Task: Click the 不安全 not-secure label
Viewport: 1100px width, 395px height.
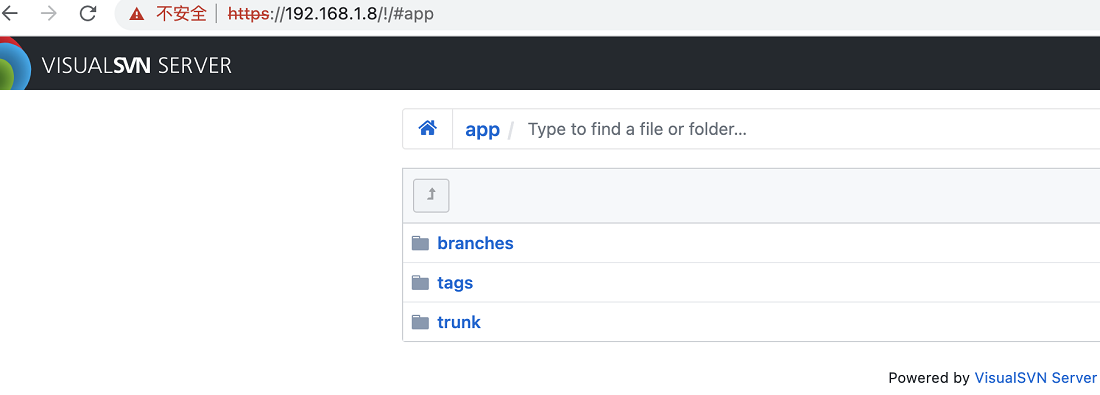Action: tap(181, 14)
